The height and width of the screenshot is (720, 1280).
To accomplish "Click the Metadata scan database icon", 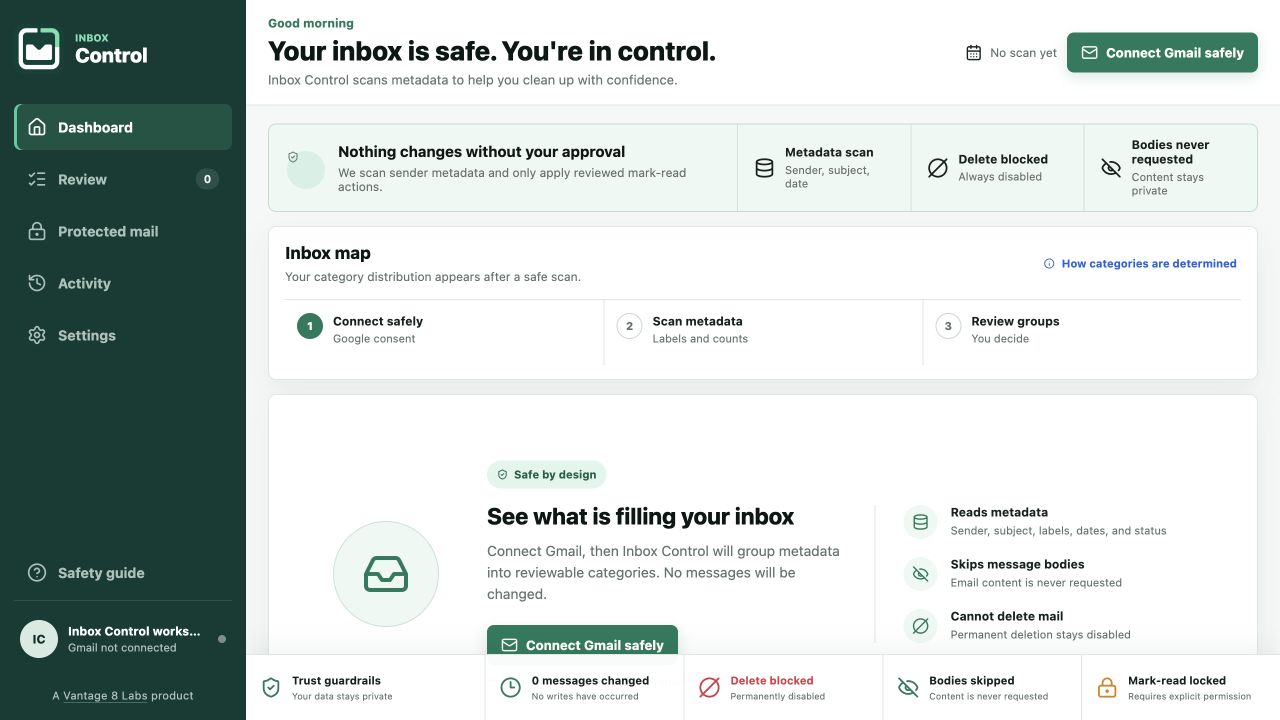I will pos(764,168).
